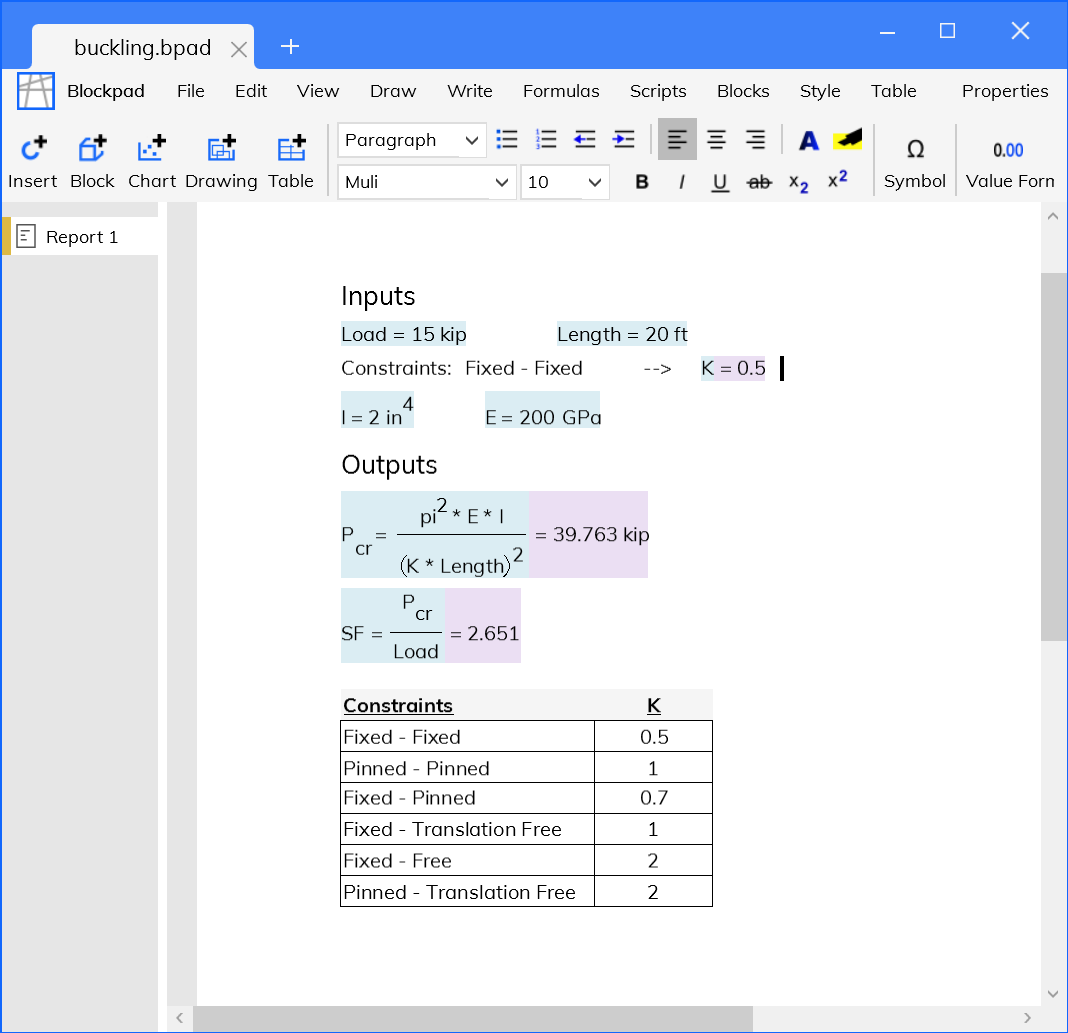The height and width of the screenshot is (1033, 1068).
Task: Pick text highlight color
Action: tap(847, 140)
